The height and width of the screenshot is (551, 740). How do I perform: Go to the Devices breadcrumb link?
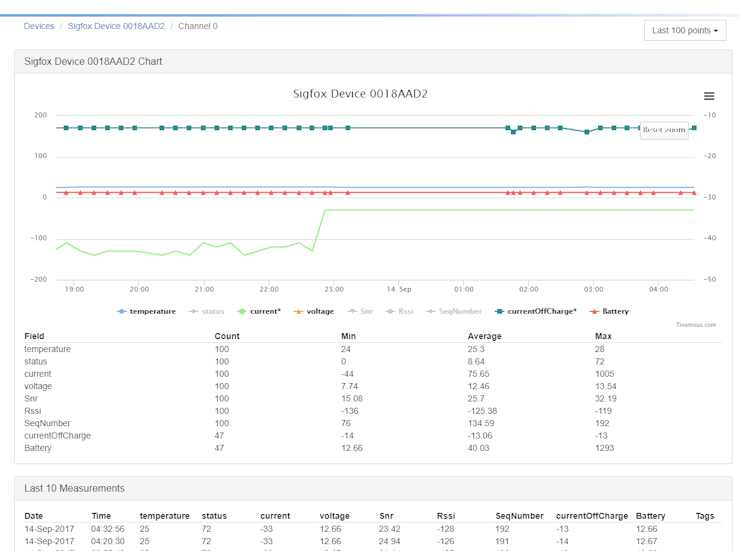(39, 26)
